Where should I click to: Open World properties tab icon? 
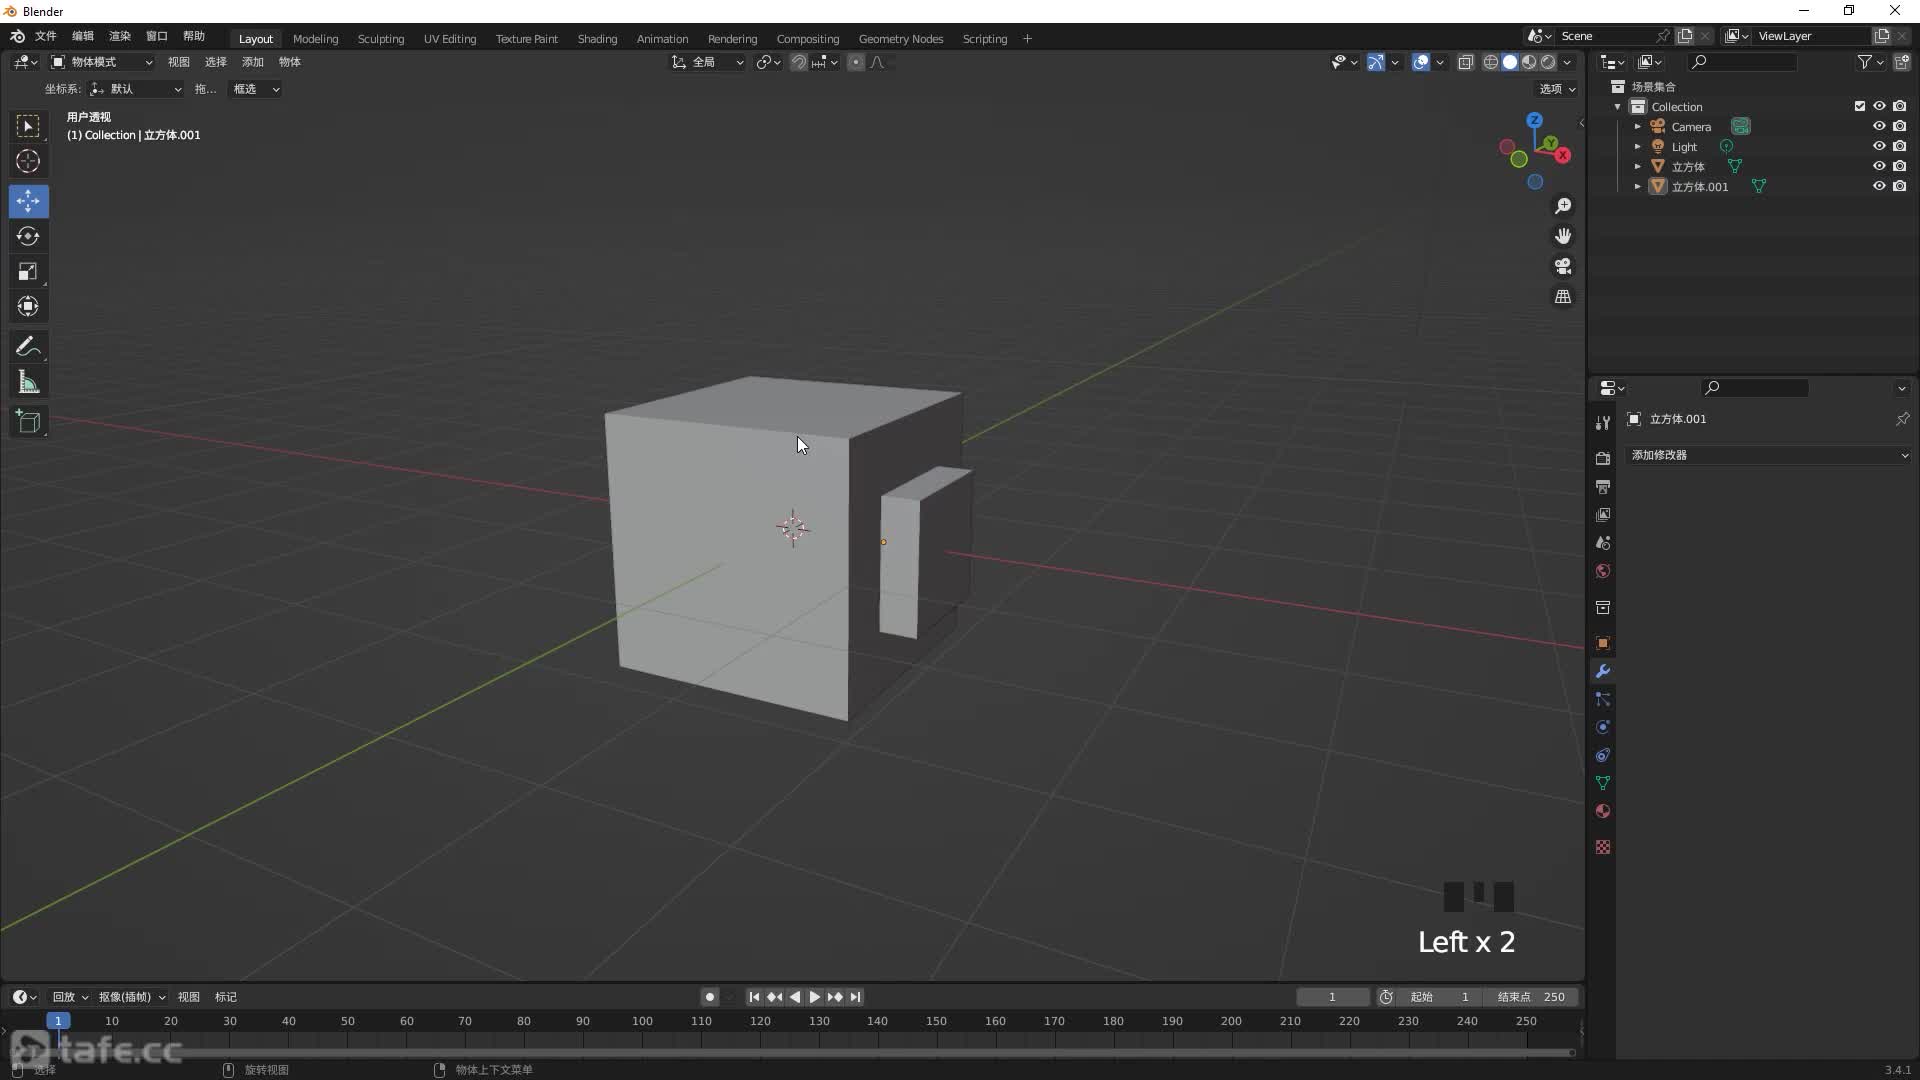point(1603,570)
